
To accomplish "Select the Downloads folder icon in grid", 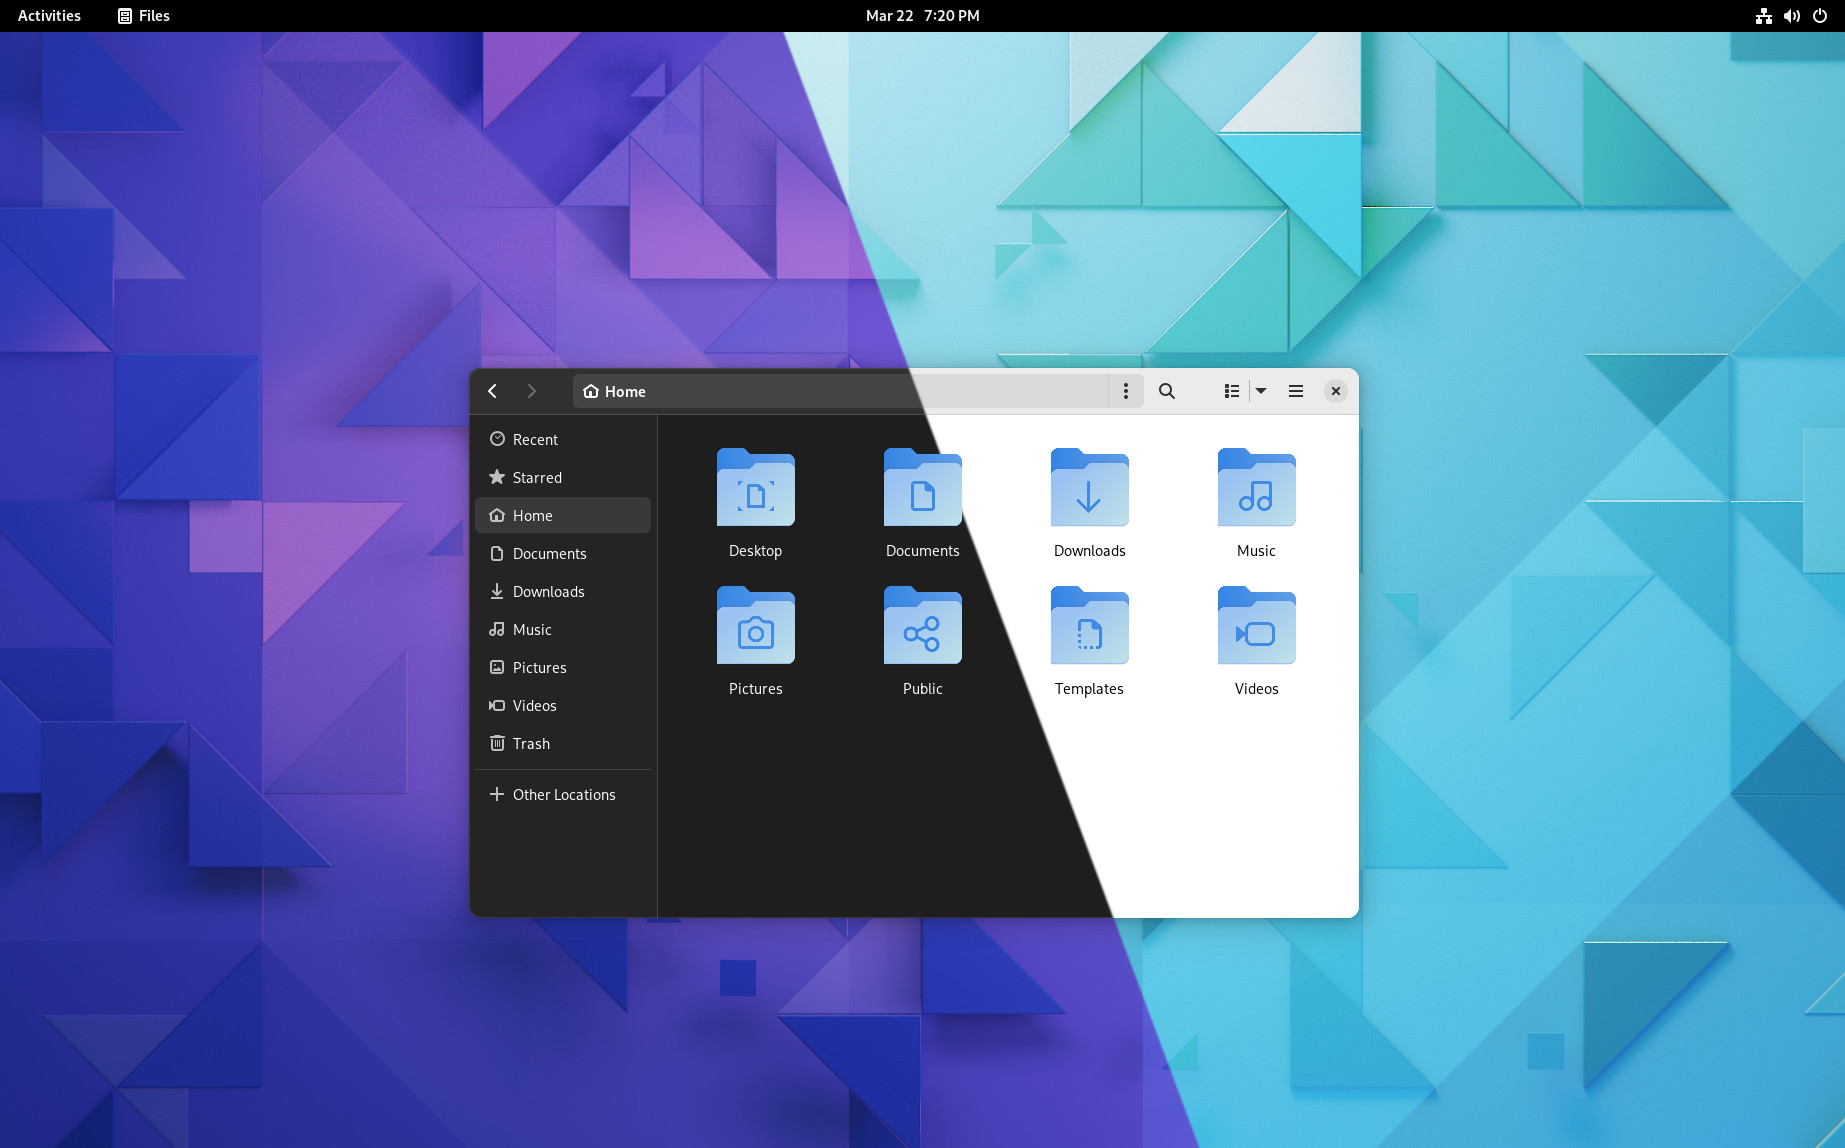I will [x=1090, y=487].
